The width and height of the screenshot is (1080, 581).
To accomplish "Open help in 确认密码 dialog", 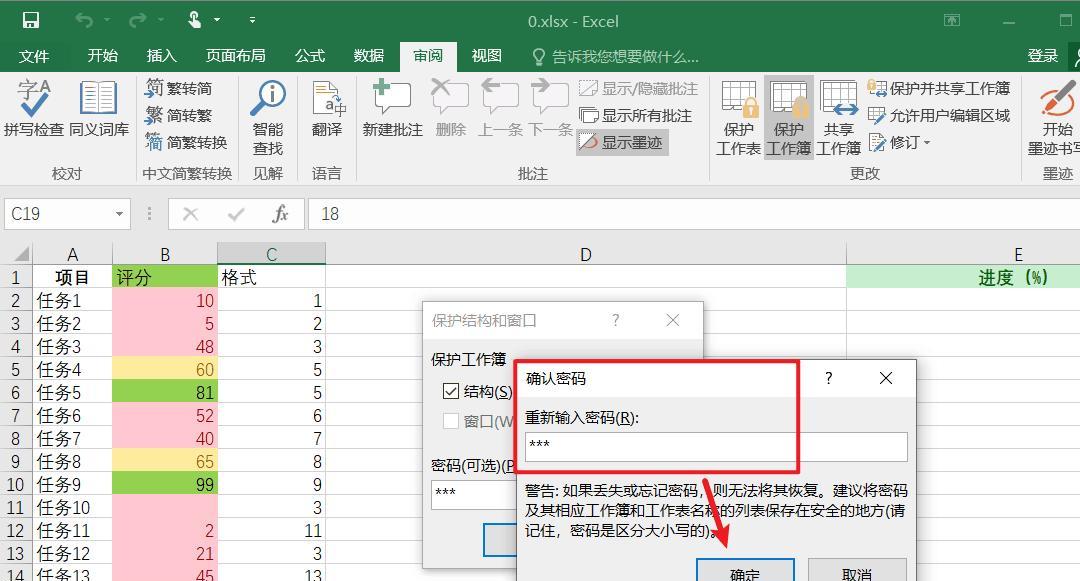I will point(829,378).
